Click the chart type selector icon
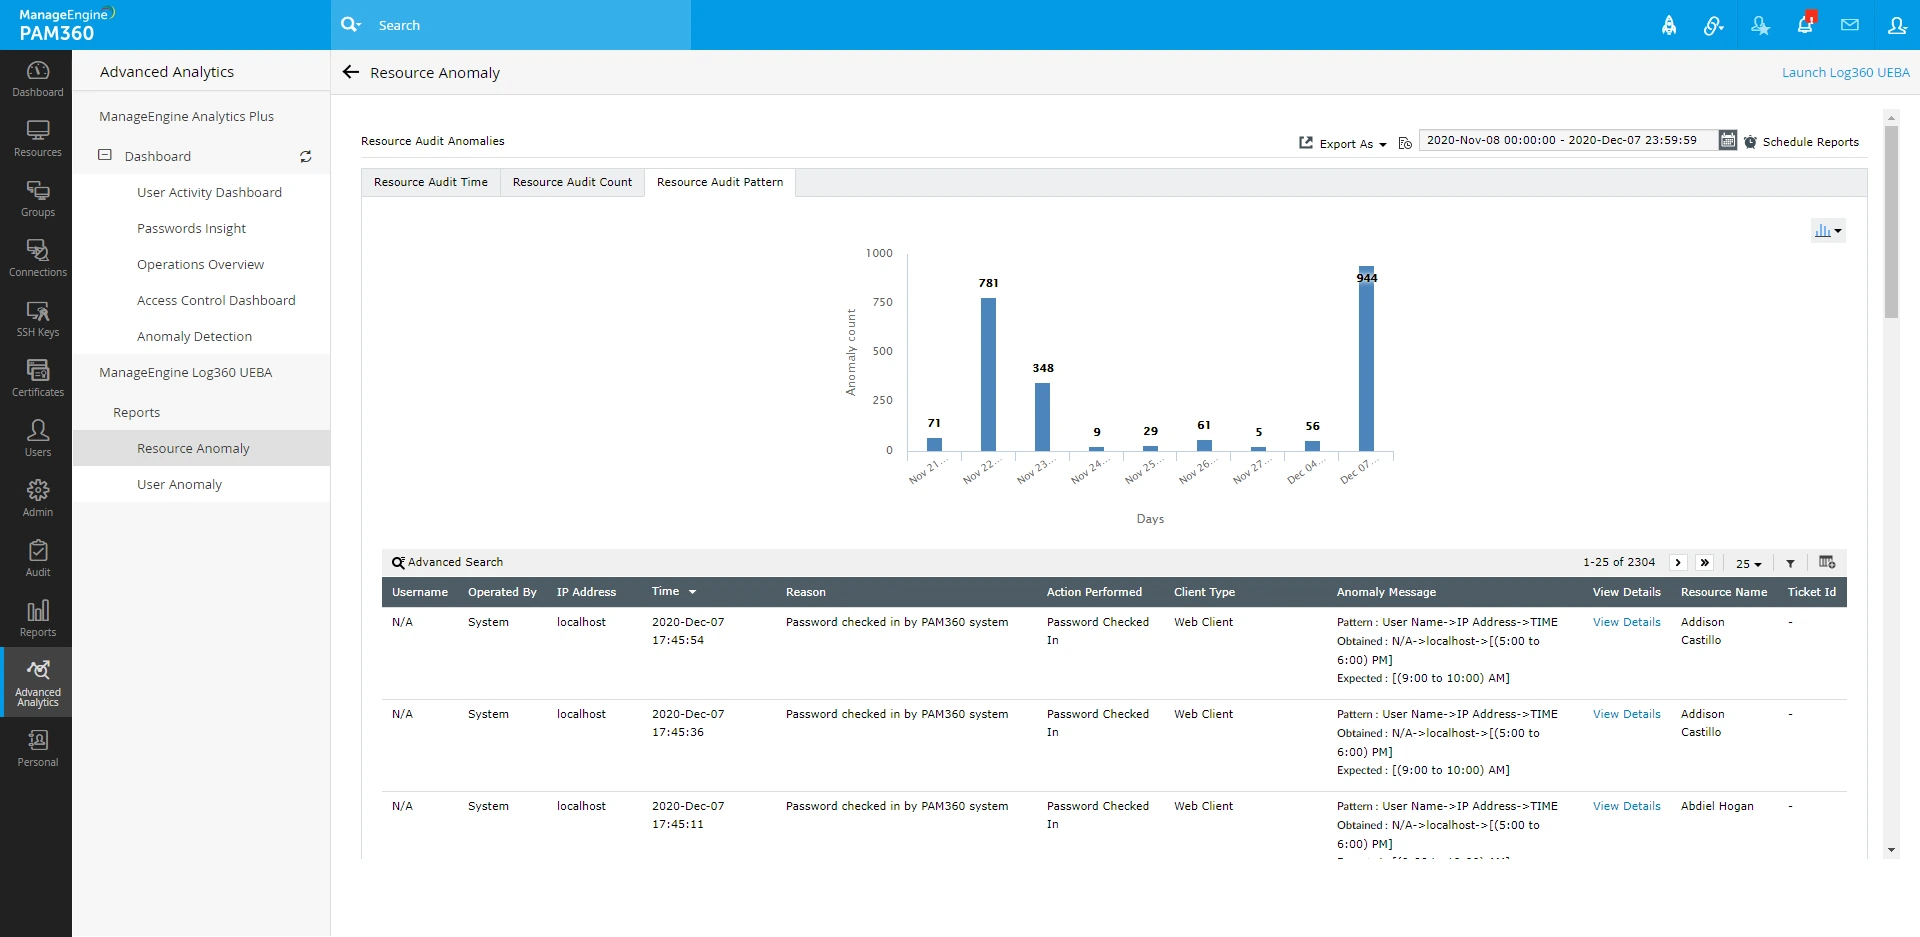The image size is (1920, 937). pos(1828,230)
